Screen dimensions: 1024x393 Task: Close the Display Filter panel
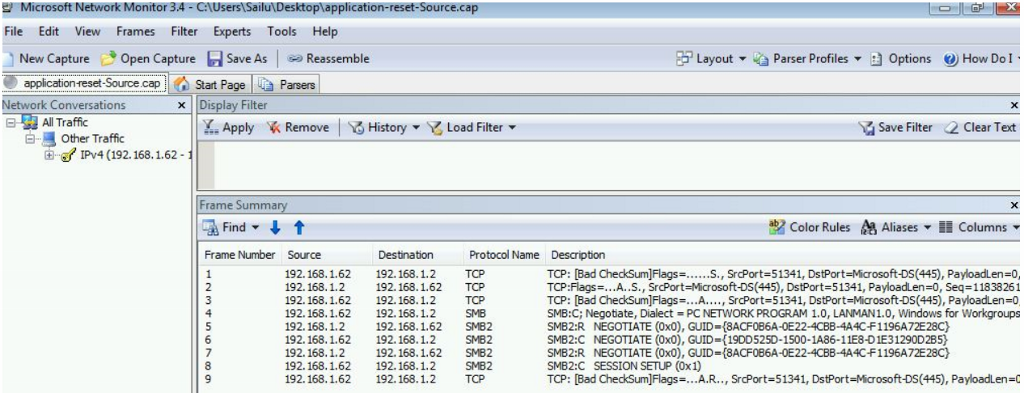[x=1014, y=105]
